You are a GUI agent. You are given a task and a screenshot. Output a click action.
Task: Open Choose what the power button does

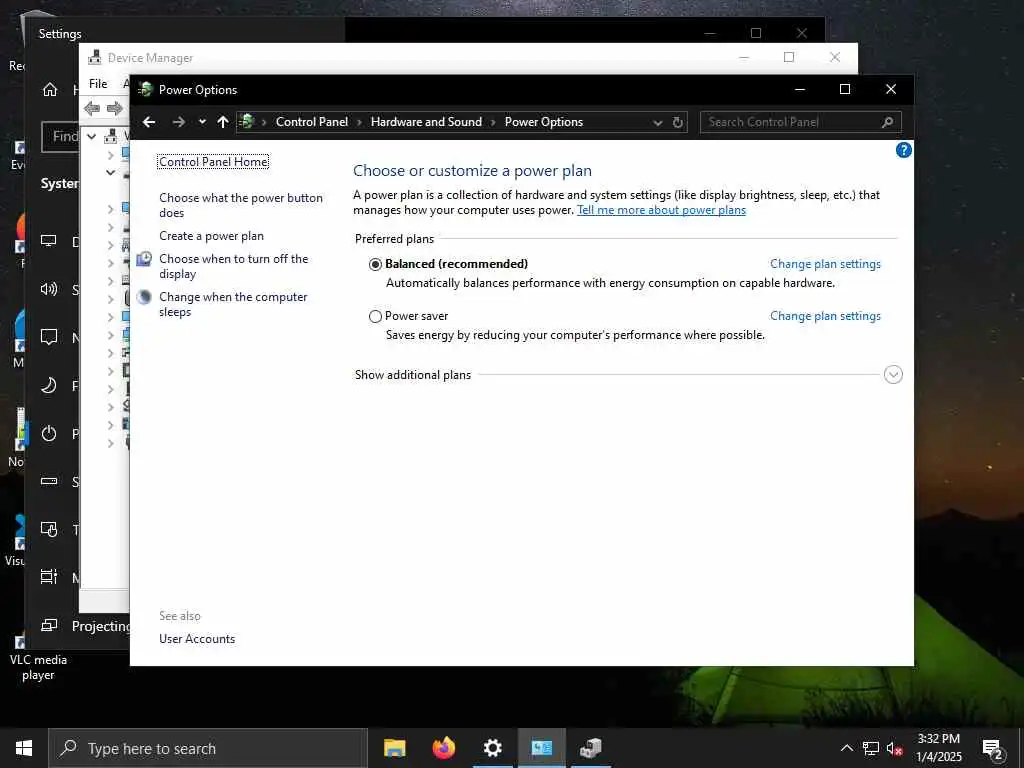[x=240, y=205]
